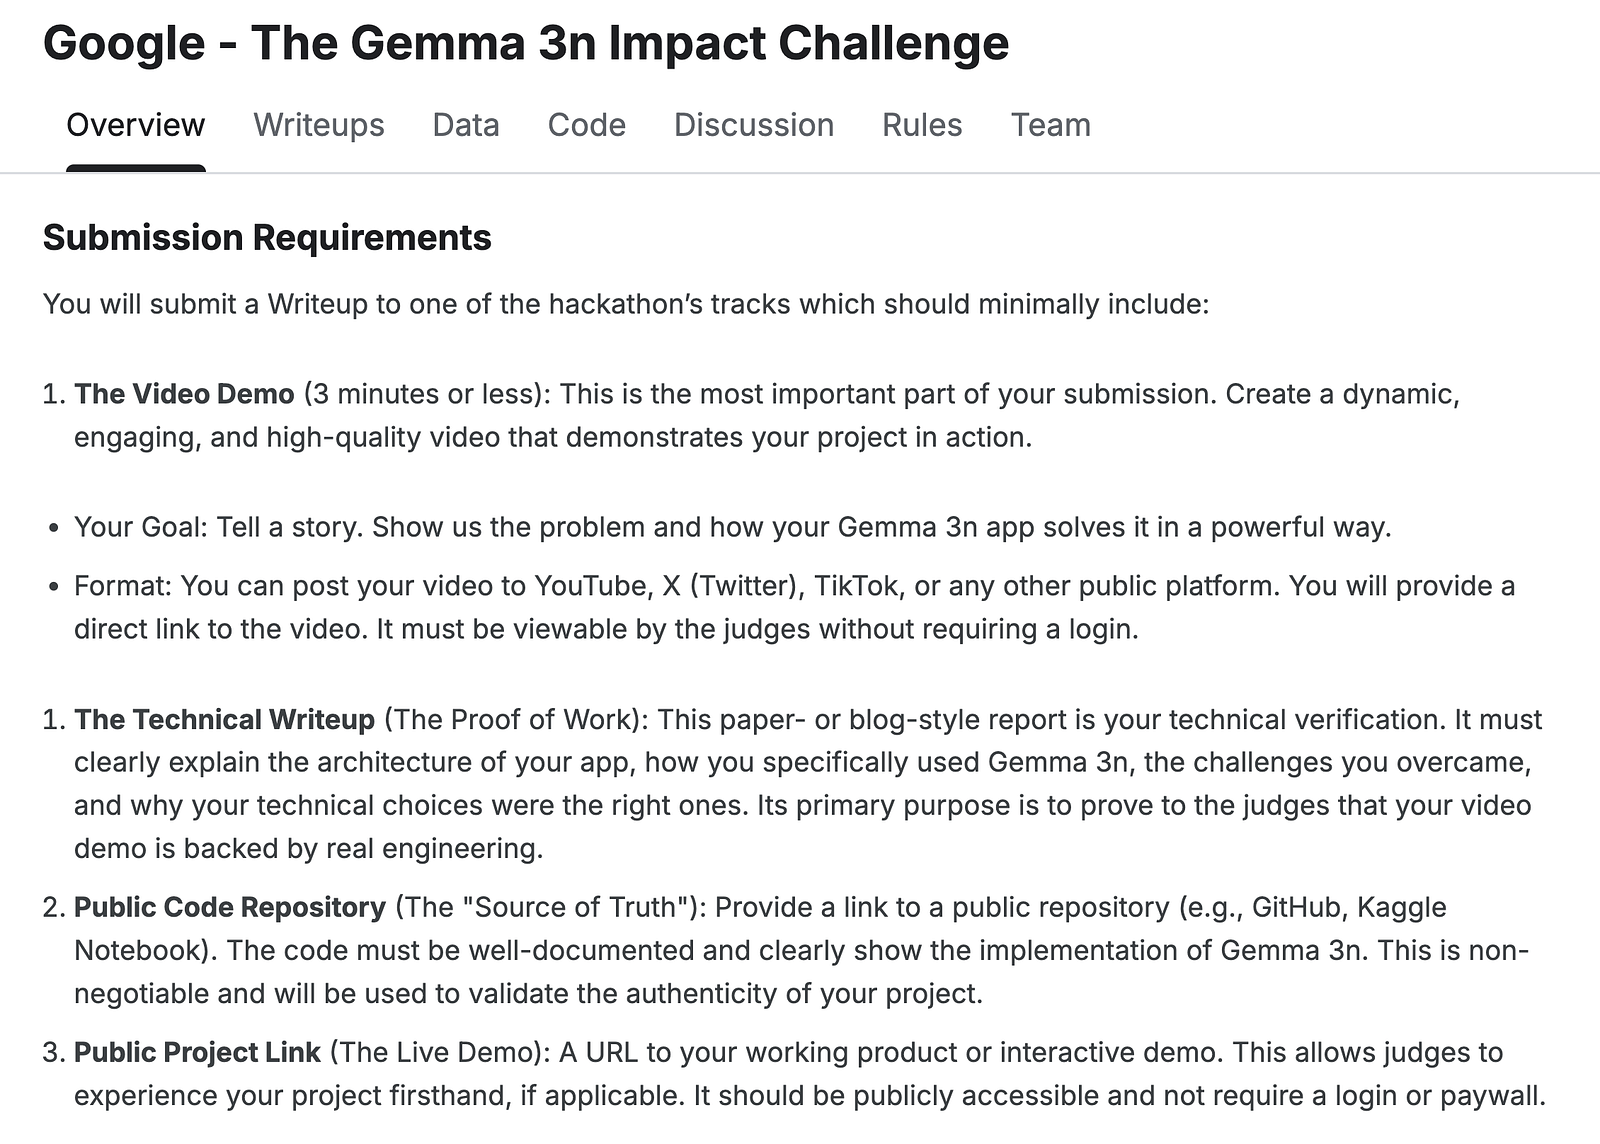The image size is (1600, 1144).
Task: Open the Discussion tab
Action: coord(754,124)
